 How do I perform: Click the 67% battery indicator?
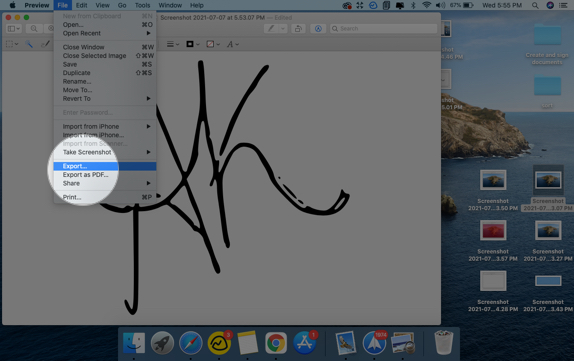461,5
